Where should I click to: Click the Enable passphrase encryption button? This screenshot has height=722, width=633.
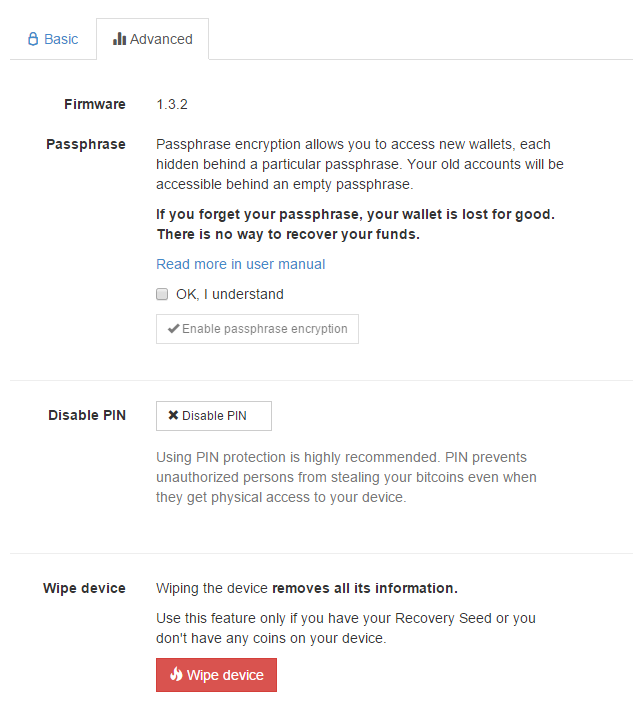click(x=257, y=329)
